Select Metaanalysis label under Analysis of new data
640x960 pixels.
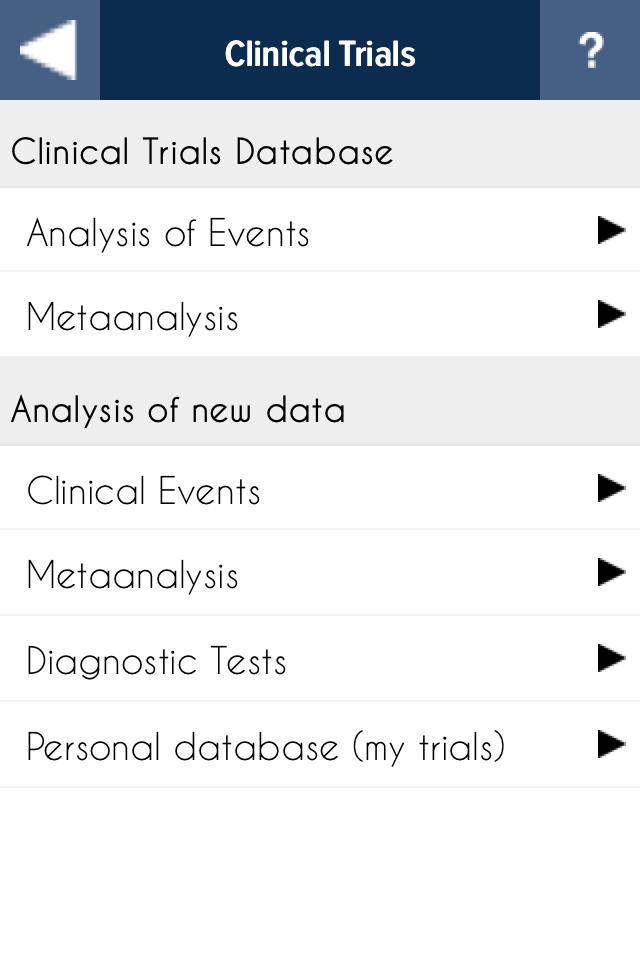[x=132, y=576]
